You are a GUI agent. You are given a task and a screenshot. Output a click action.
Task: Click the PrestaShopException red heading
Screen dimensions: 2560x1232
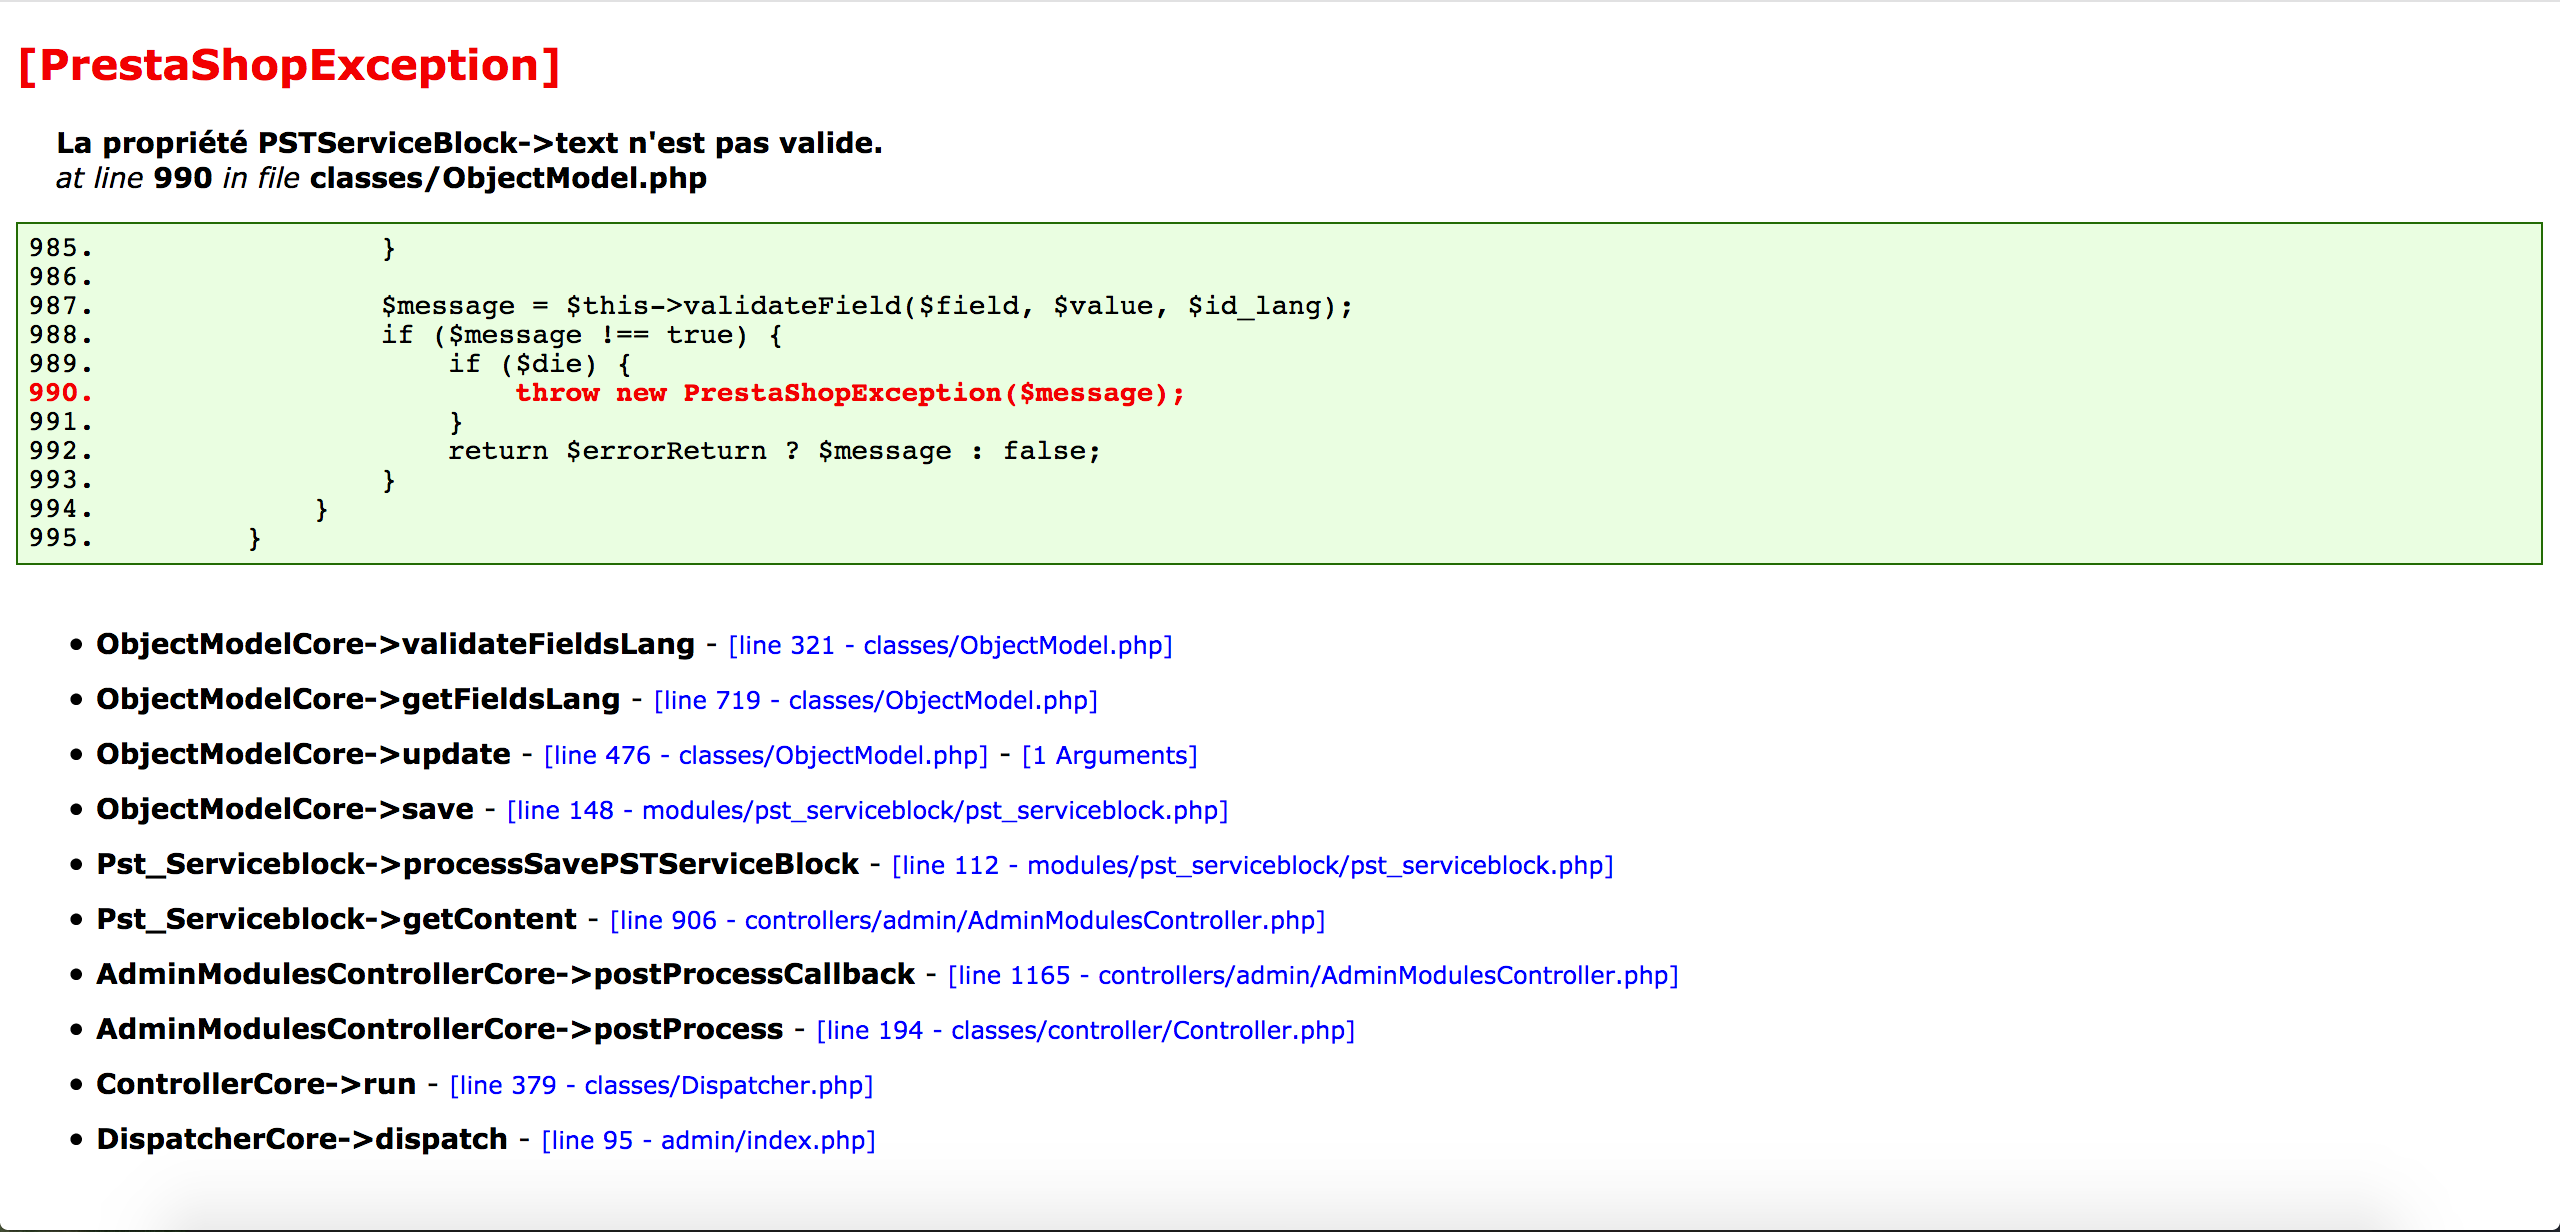pyautogui.click(x=290, y=66)
